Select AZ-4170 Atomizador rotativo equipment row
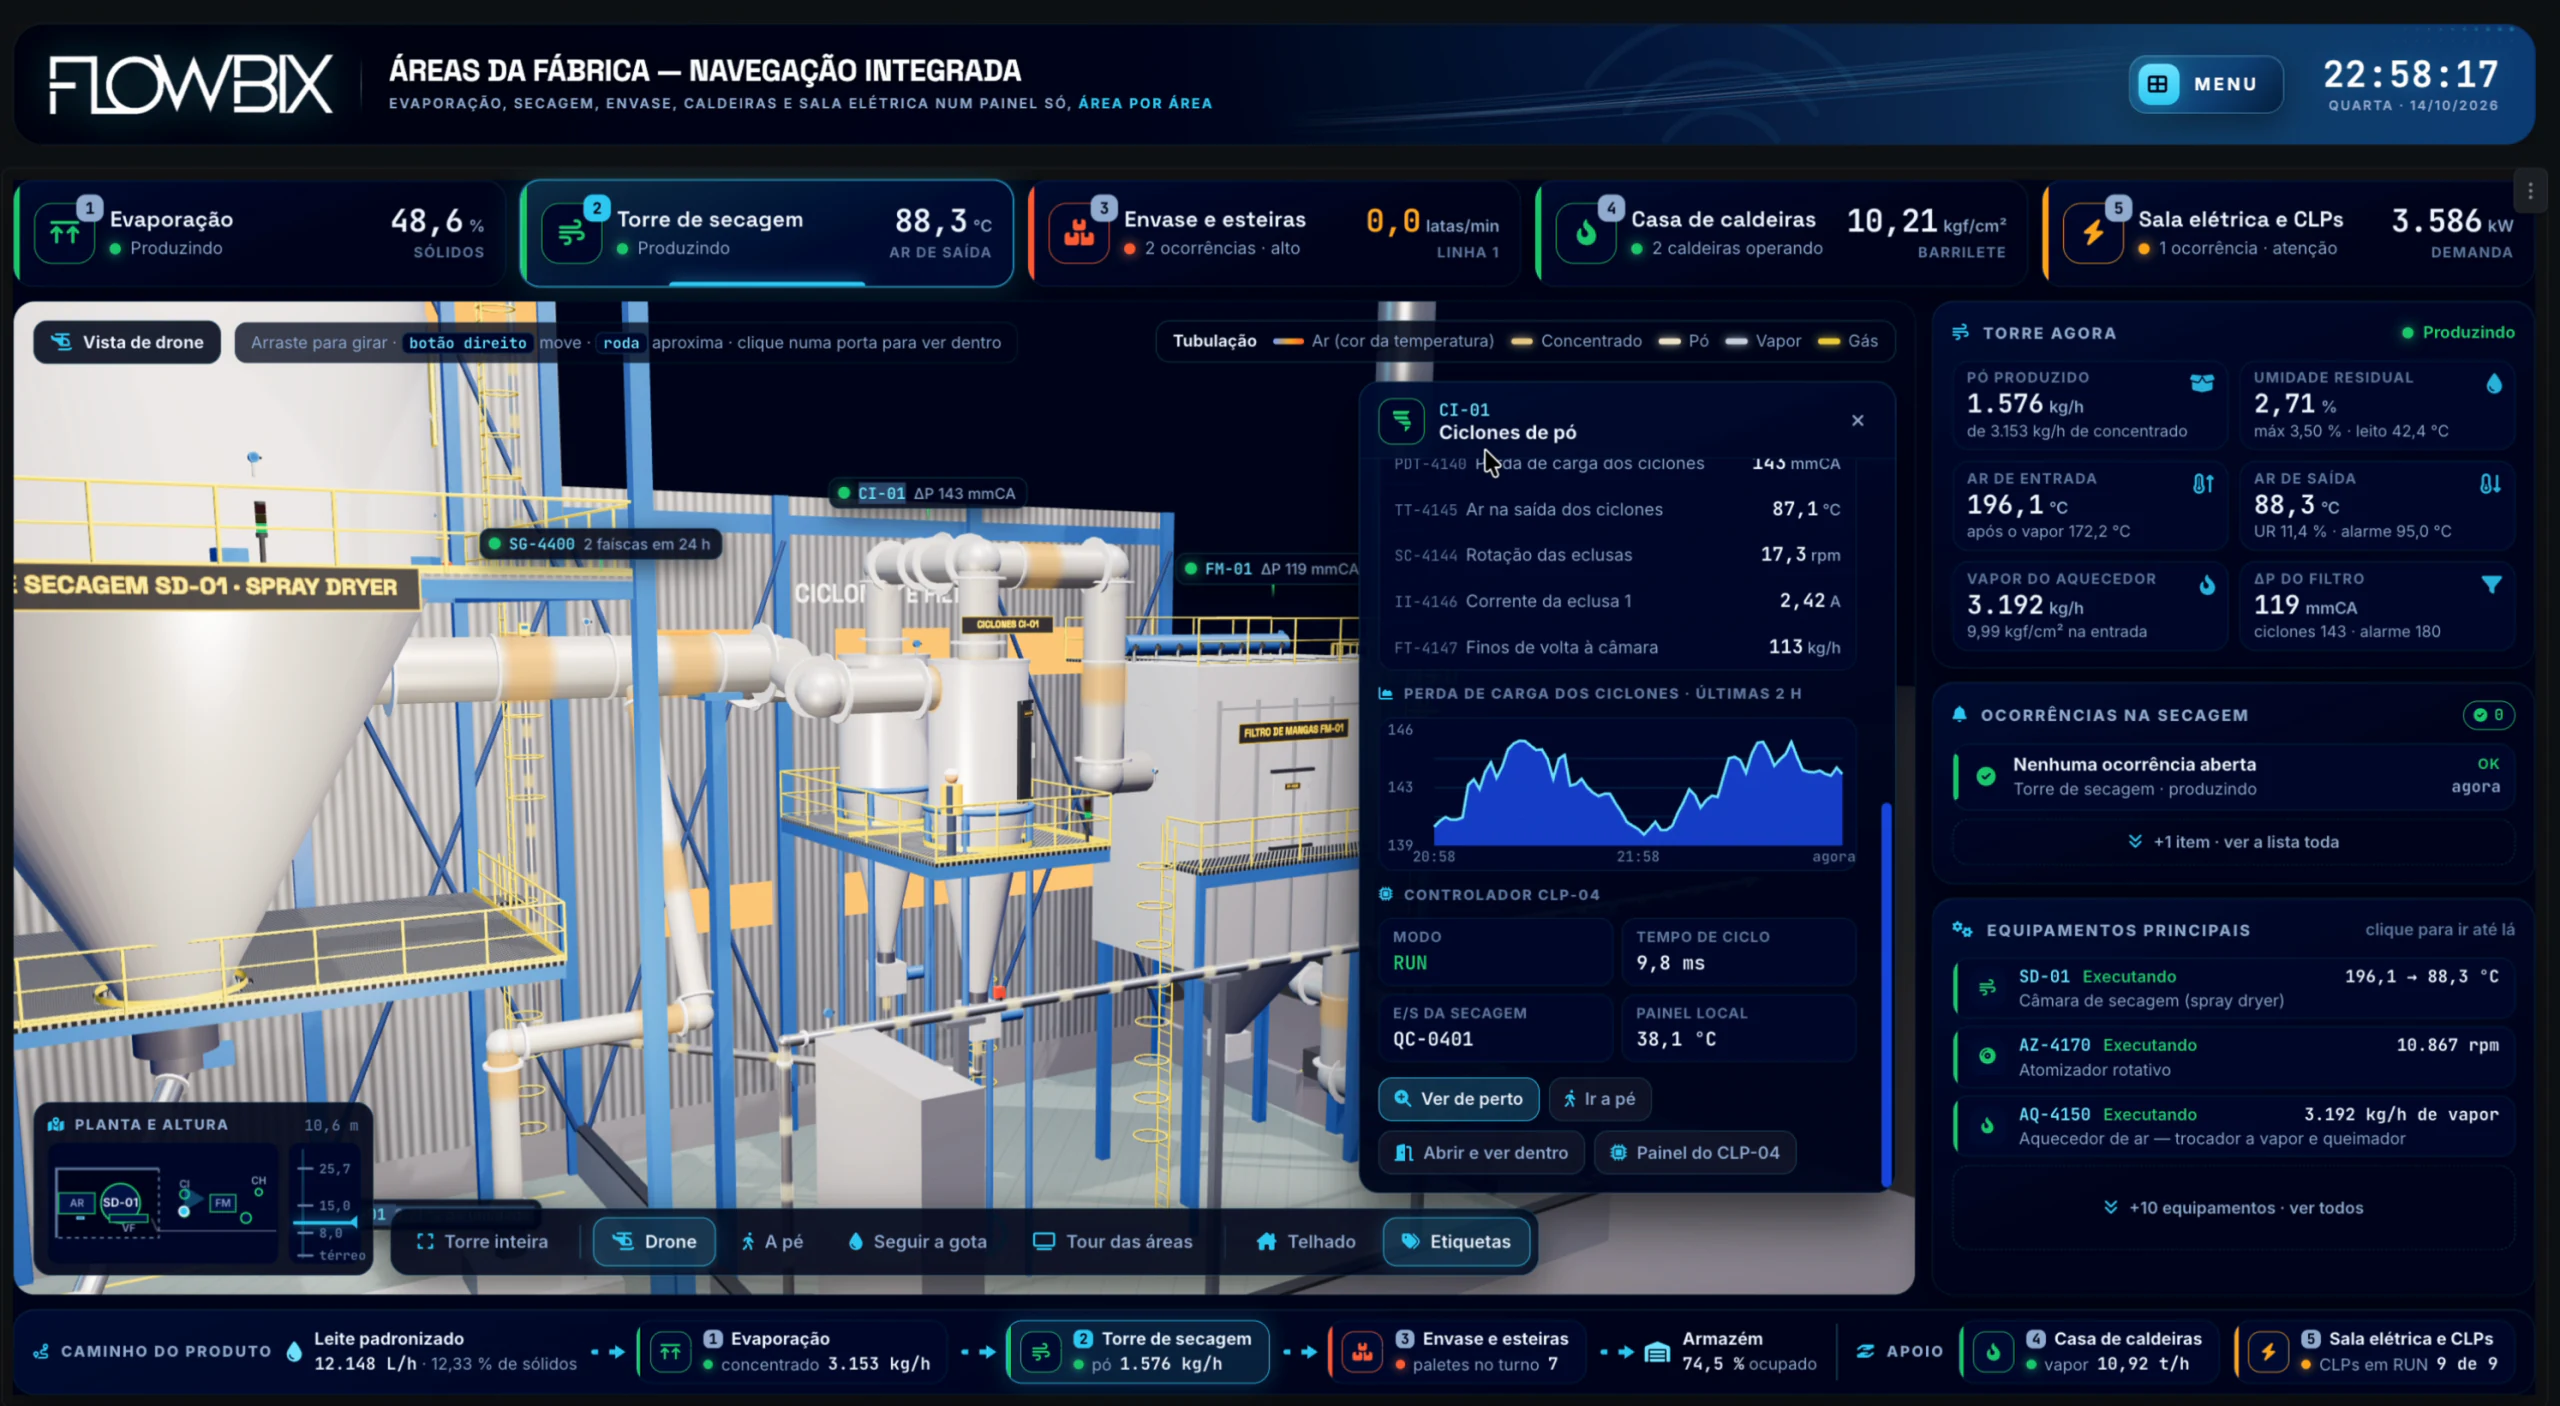 click(2233, 1057)
